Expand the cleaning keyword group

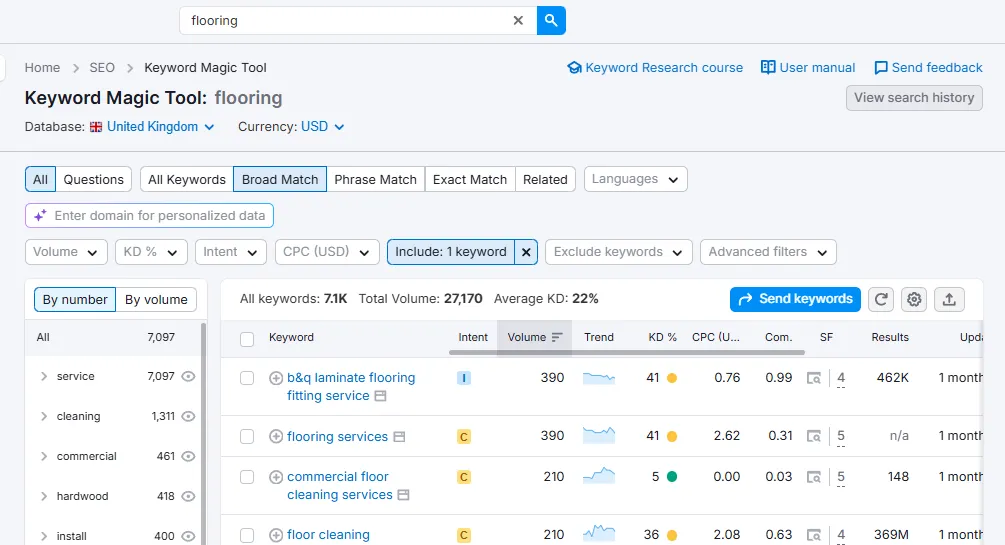(44, 416)
